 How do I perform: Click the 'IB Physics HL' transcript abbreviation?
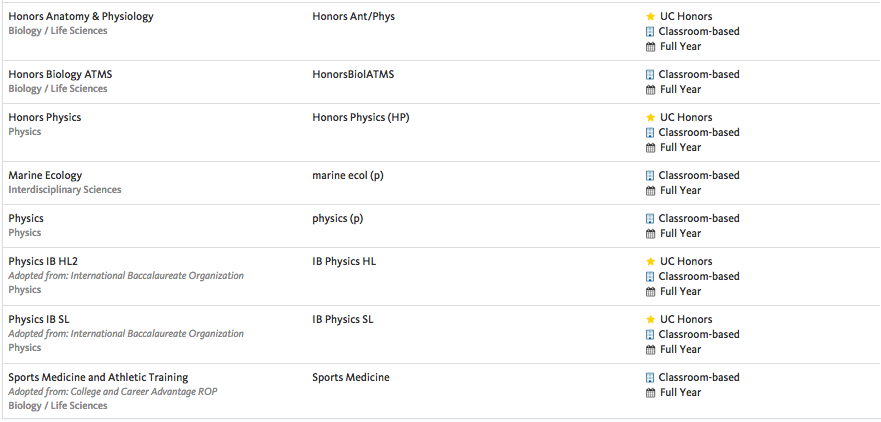(x=344, y=262)
